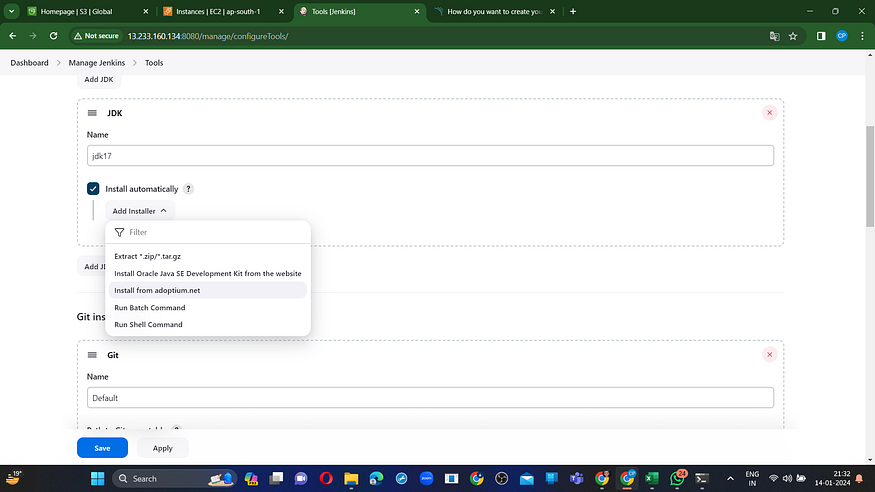This screenshot has width=875, height=492.
Task: Open Microsoft Teams from taskbar
Action: pos(576,479)
